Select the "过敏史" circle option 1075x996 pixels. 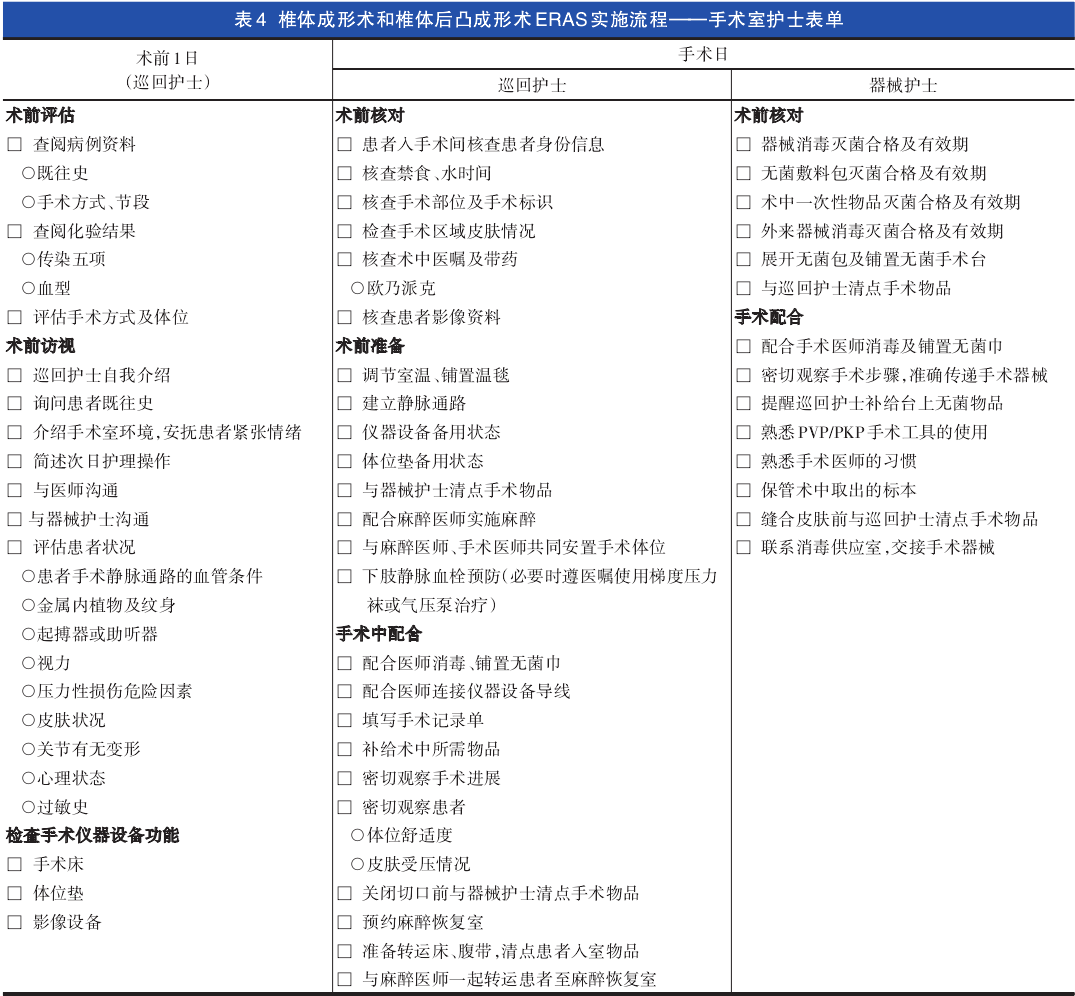point(28,807)
